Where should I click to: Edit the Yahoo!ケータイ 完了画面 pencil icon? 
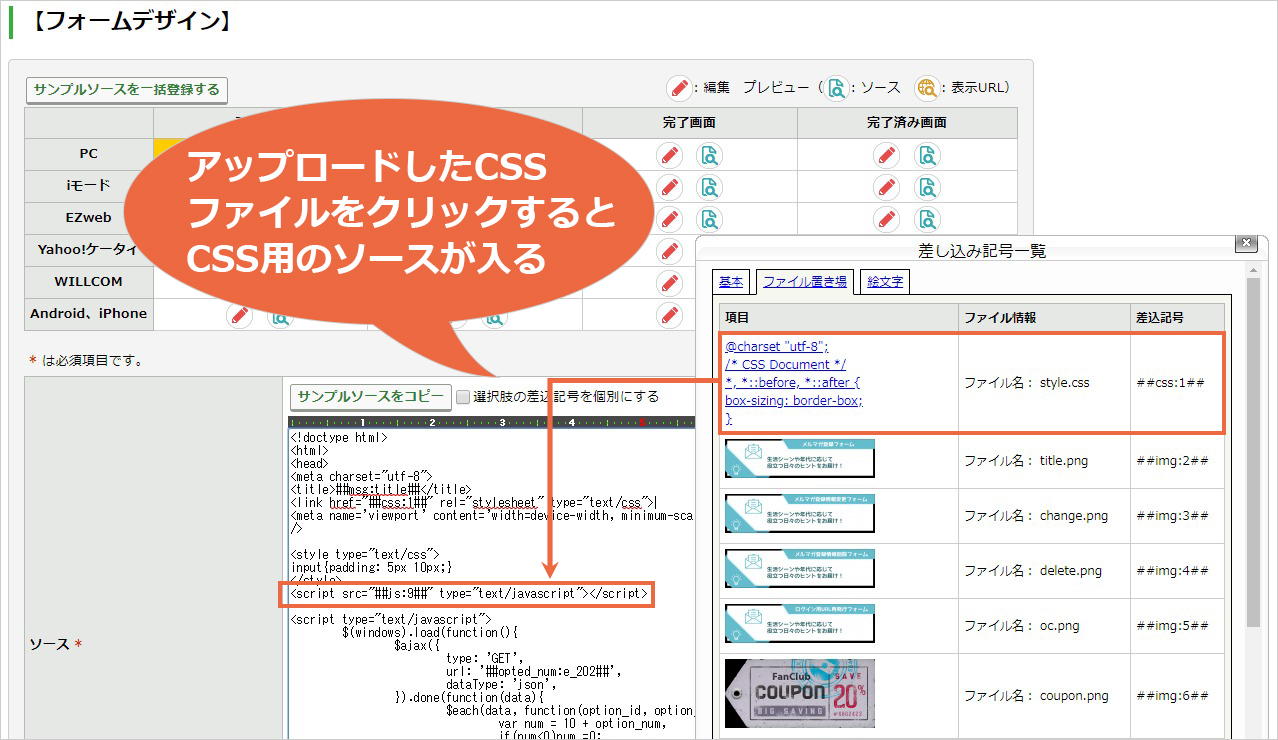click(670, 251)
